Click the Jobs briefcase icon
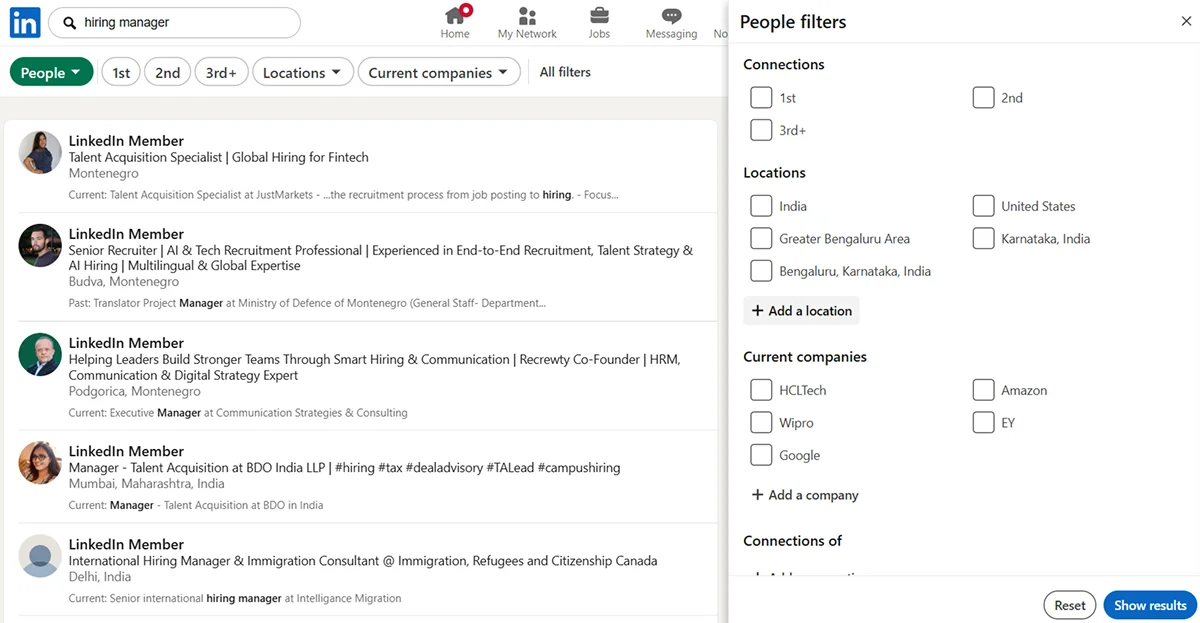Image resolution: width=1200 pixels, height=623 pixels. pos(599,16)
